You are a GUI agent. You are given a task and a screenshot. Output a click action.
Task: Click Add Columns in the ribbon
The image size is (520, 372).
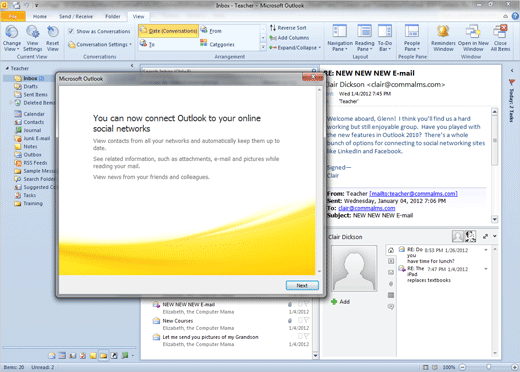point(289,38)
